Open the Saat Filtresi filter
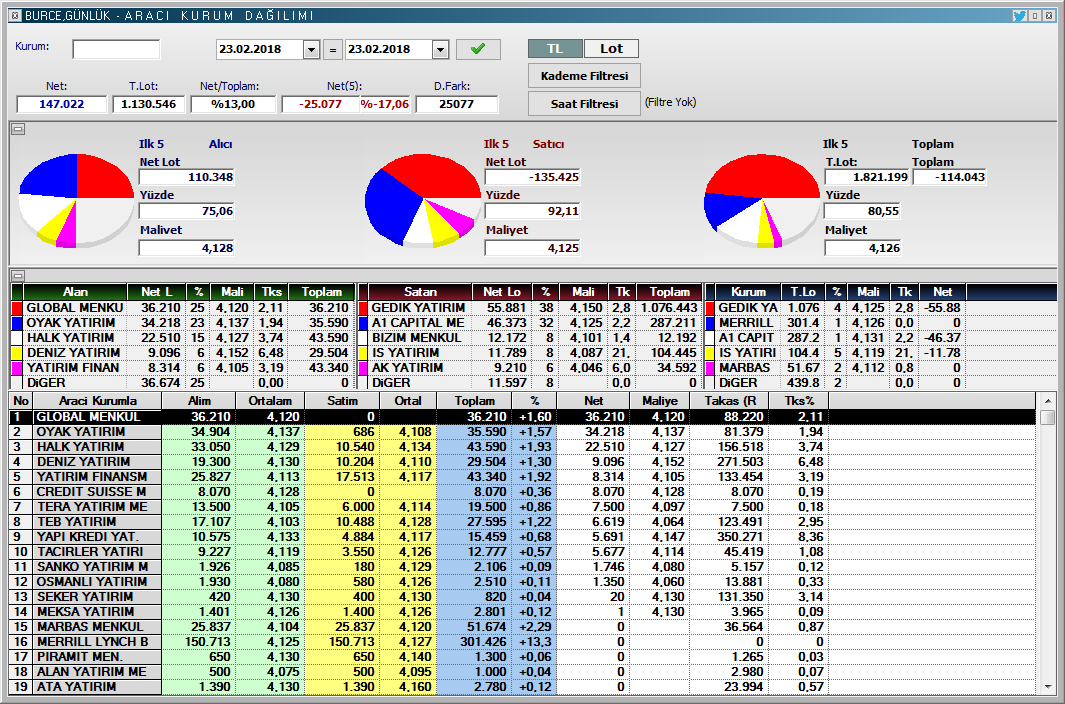Image resolution: width=1065 pixels, height=704 pixels. (584, 104)
